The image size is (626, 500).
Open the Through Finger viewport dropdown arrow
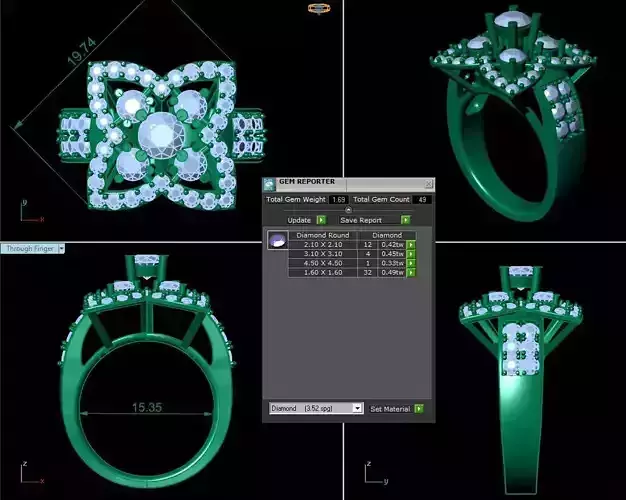[61, 248]
